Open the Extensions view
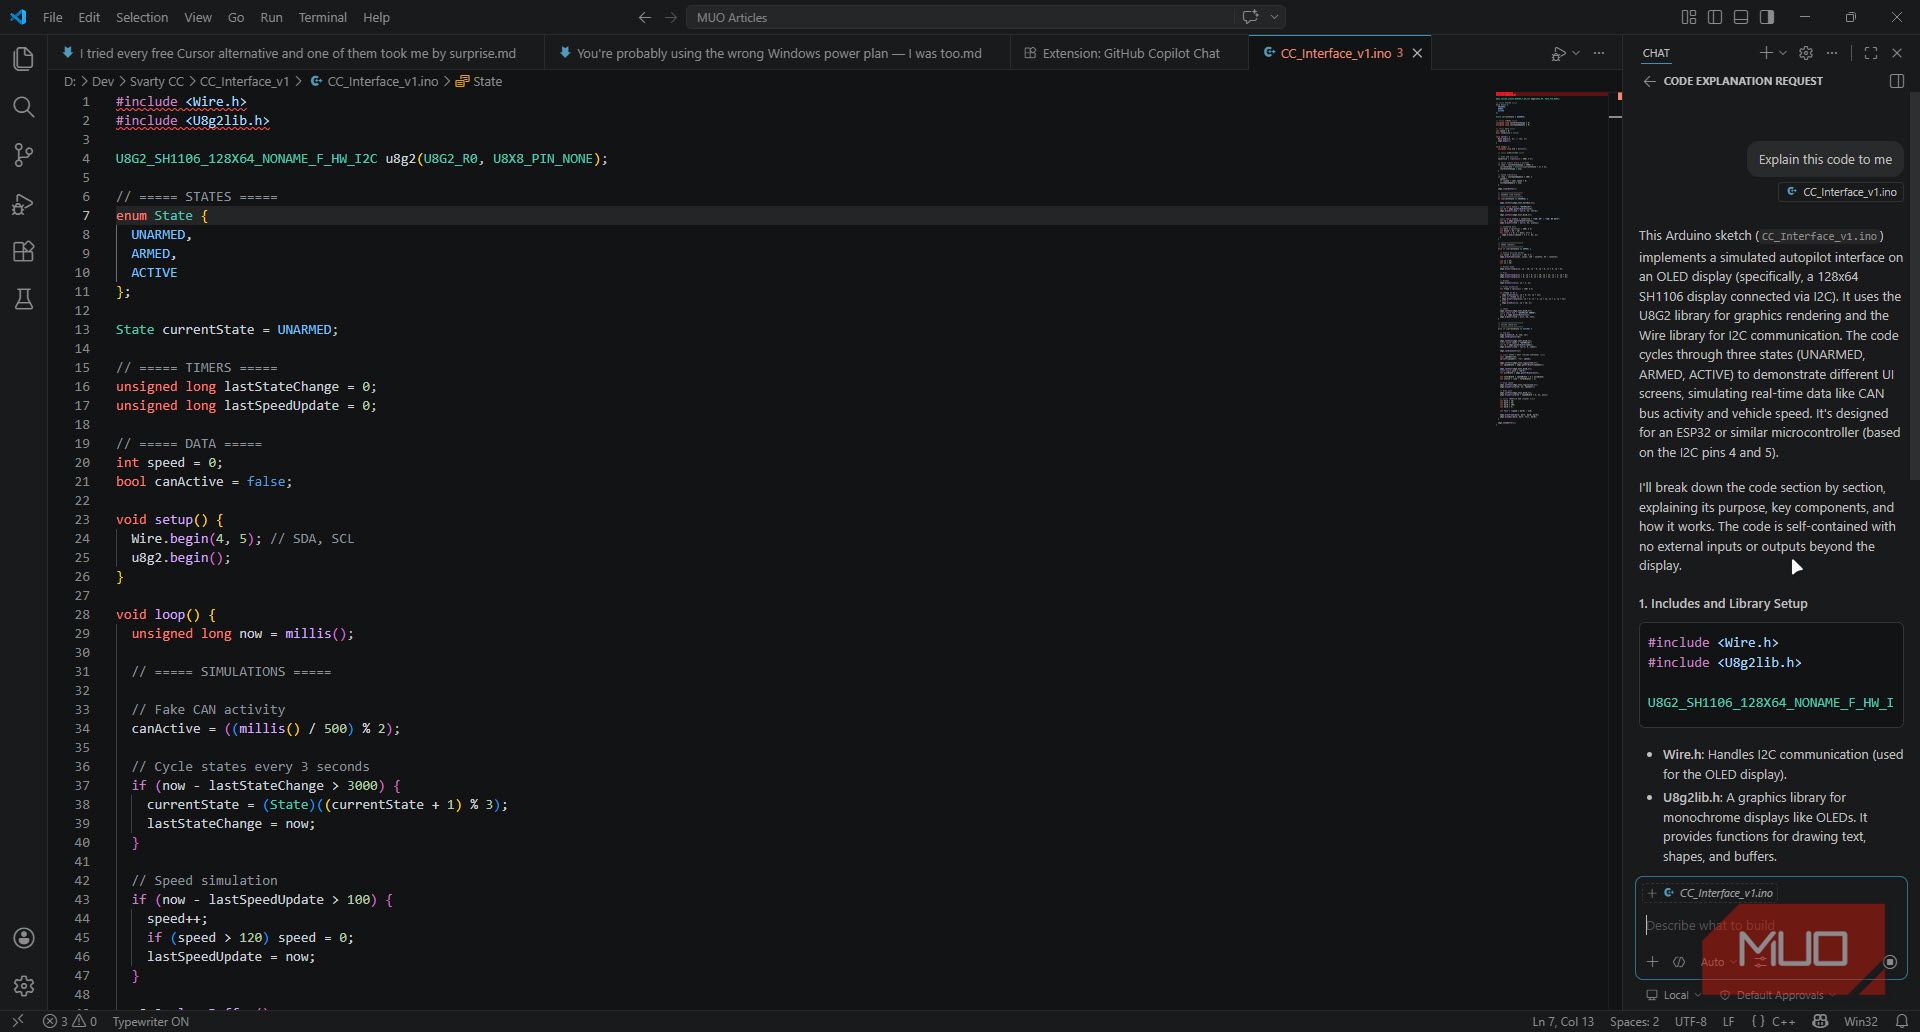The height and width of the screenshot is (1032, 1920). (x=23, y=251)
